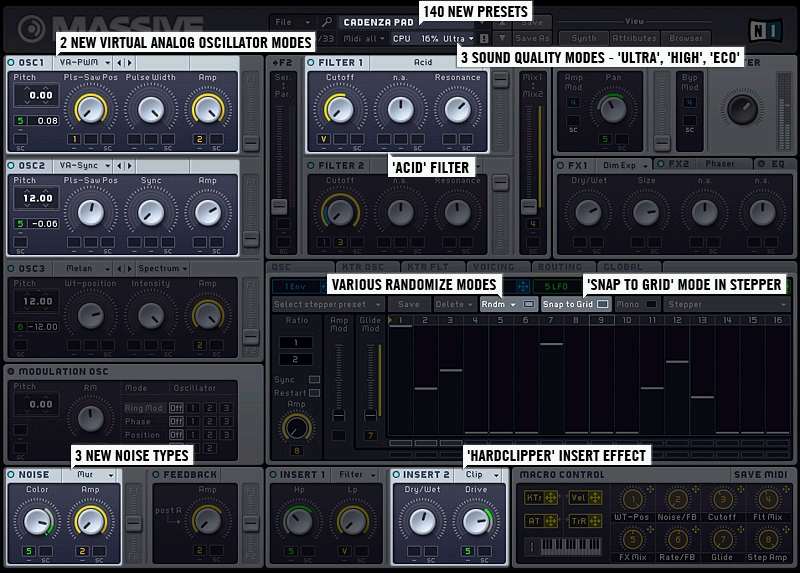This screenshot has height=573, width=800.
Task: Toggle Insert 2 power button
Action: (396, 475)
